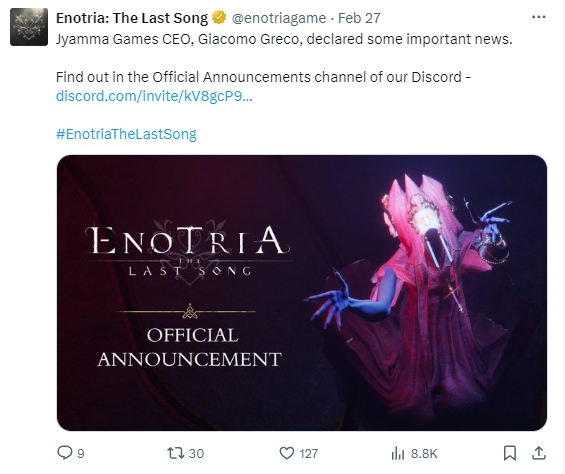Open the Official Announcement image
Image resolution: width=565 pixels, height=474 pixels.
click(302, 293)
